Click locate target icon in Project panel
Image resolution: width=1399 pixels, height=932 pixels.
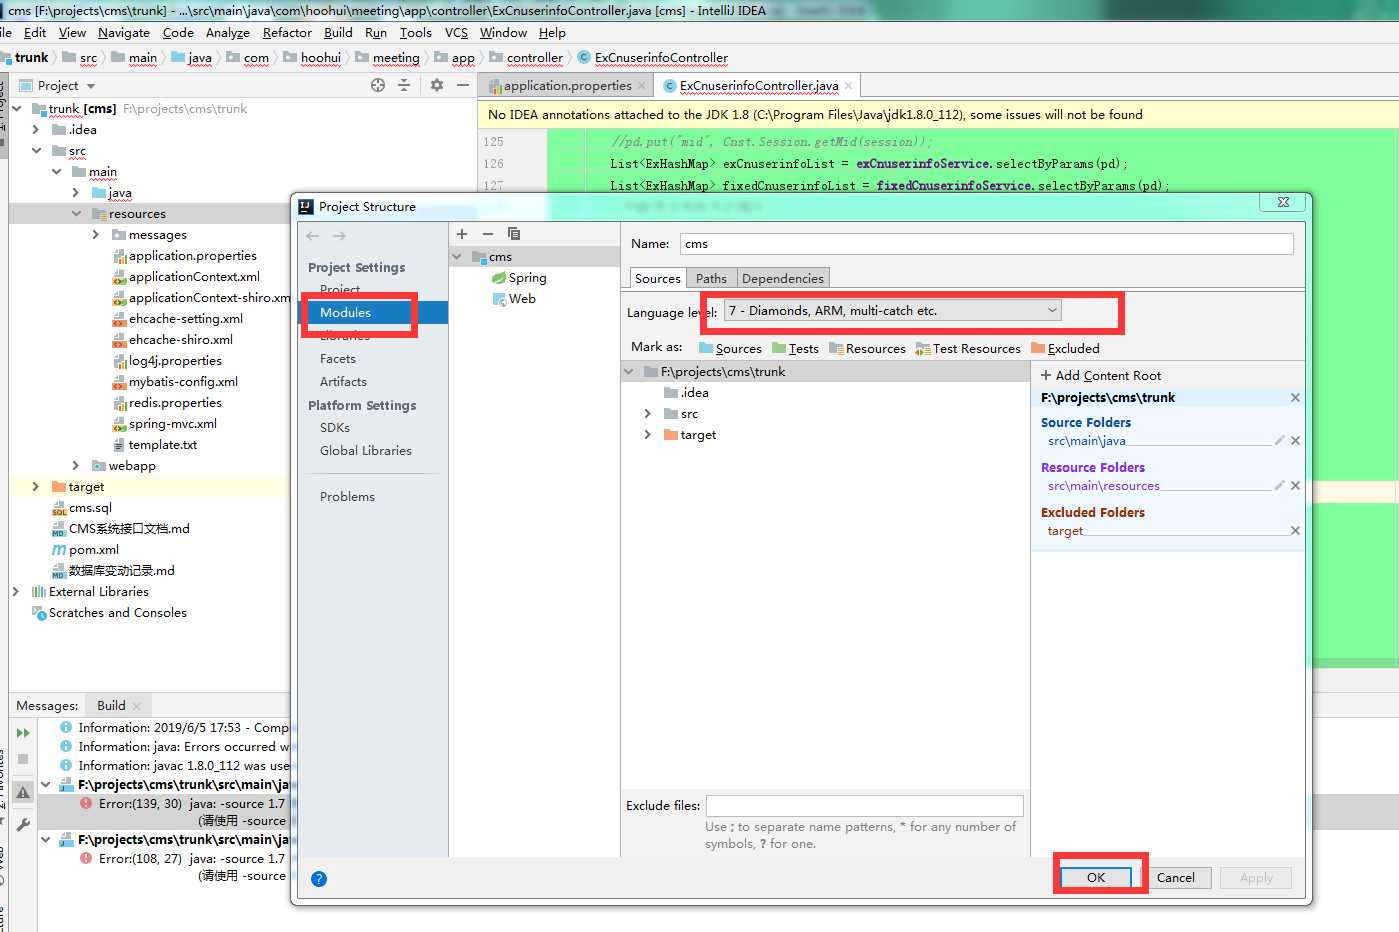coord(378,85)
